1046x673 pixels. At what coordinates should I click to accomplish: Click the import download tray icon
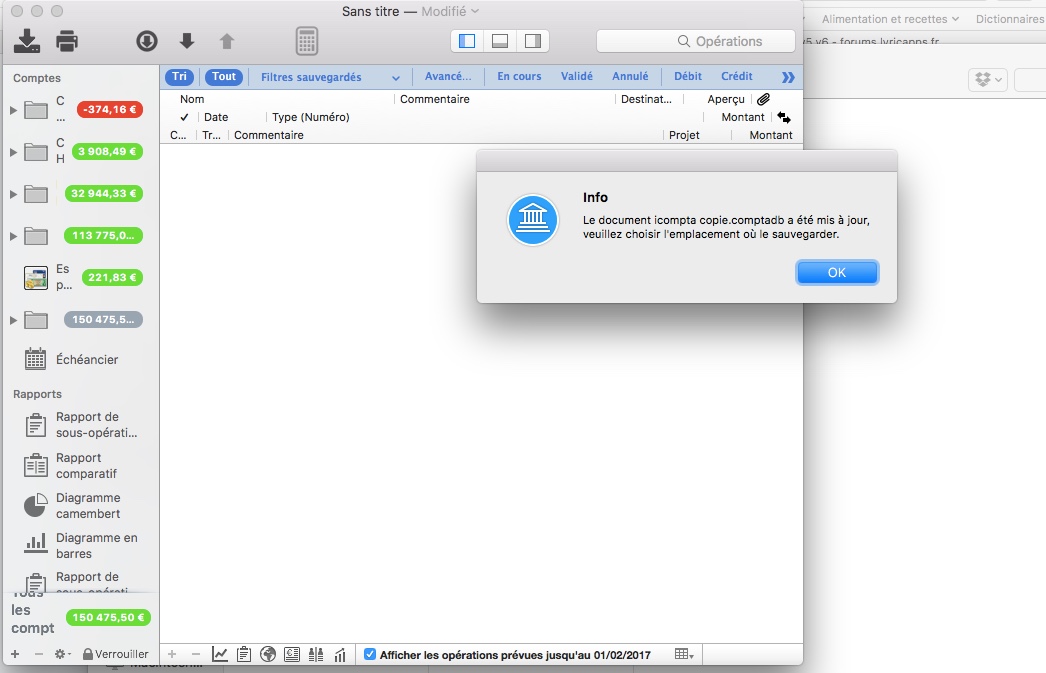pyautogui.click(x=27, y=41)
